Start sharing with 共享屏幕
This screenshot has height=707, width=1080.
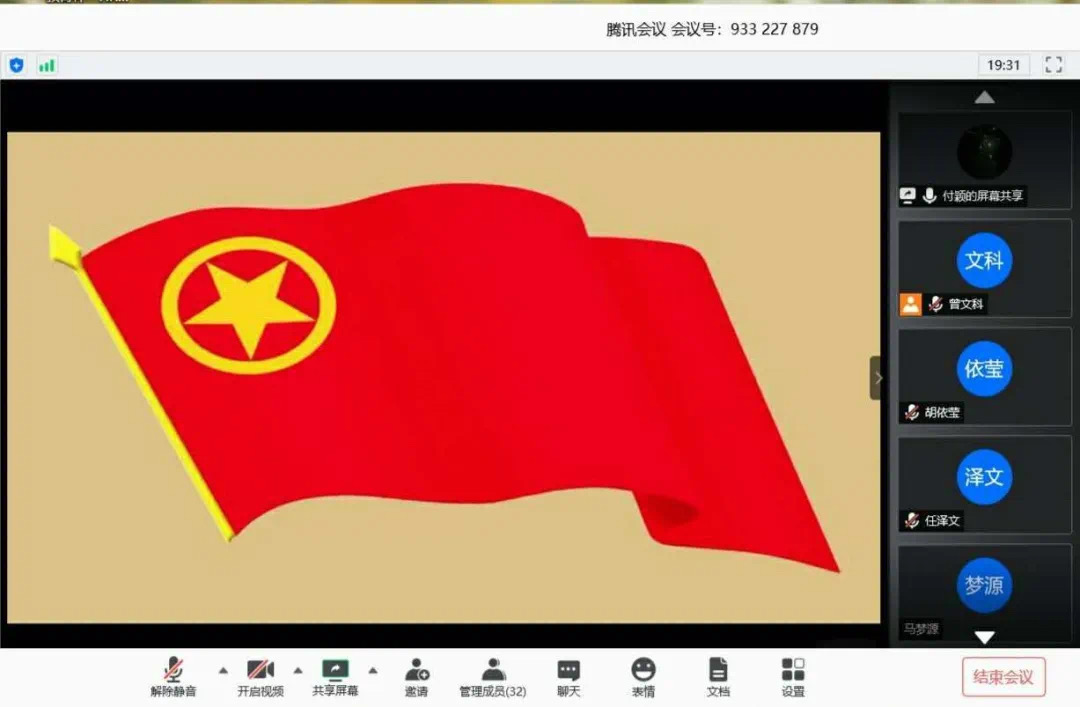pos(335,676)
